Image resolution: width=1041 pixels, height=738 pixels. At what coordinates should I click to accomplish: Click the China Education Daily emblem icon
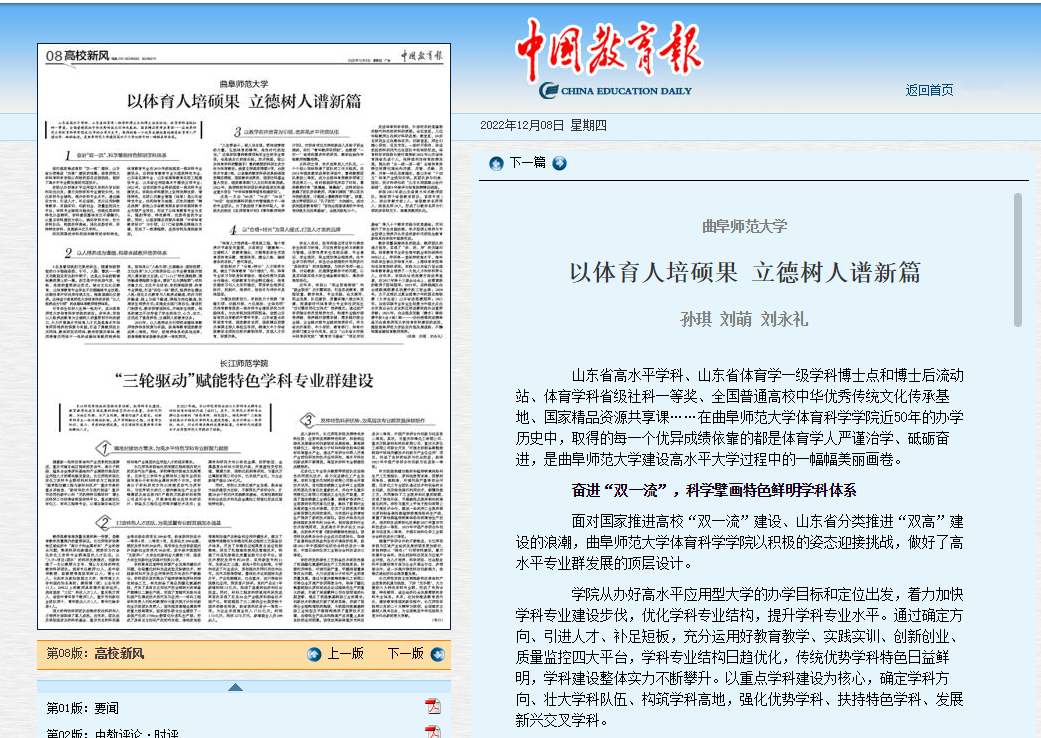click(549, 91)
